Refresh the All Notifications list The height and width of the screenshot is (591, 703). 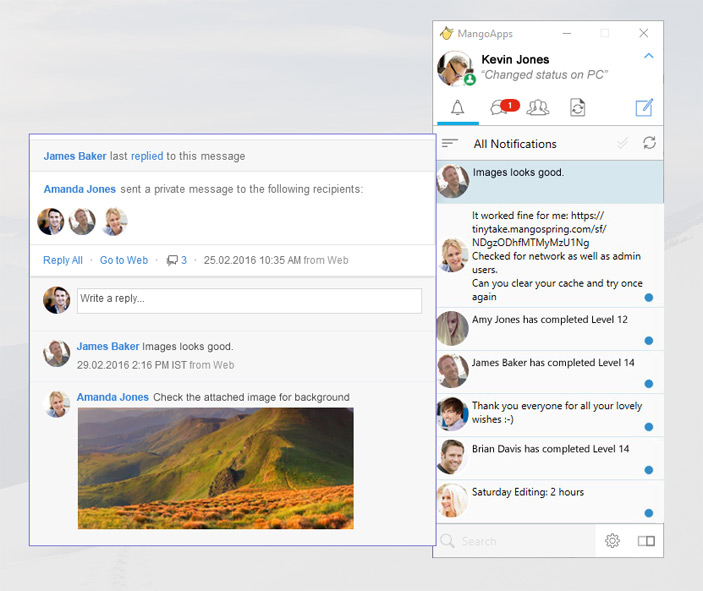click(649, 143)
